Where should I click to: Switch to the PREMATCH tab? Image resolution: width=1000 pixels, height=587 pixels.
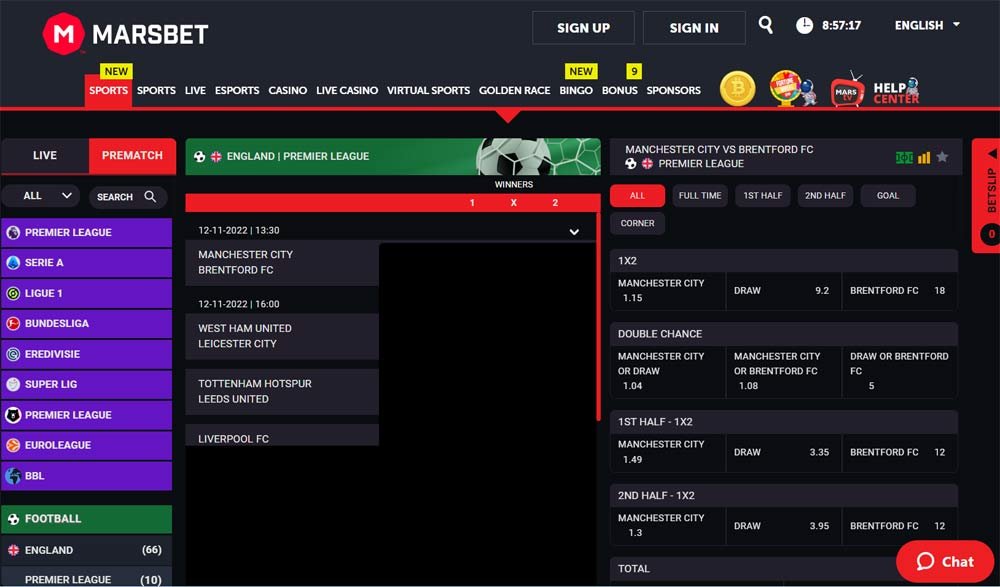[132, 155]
